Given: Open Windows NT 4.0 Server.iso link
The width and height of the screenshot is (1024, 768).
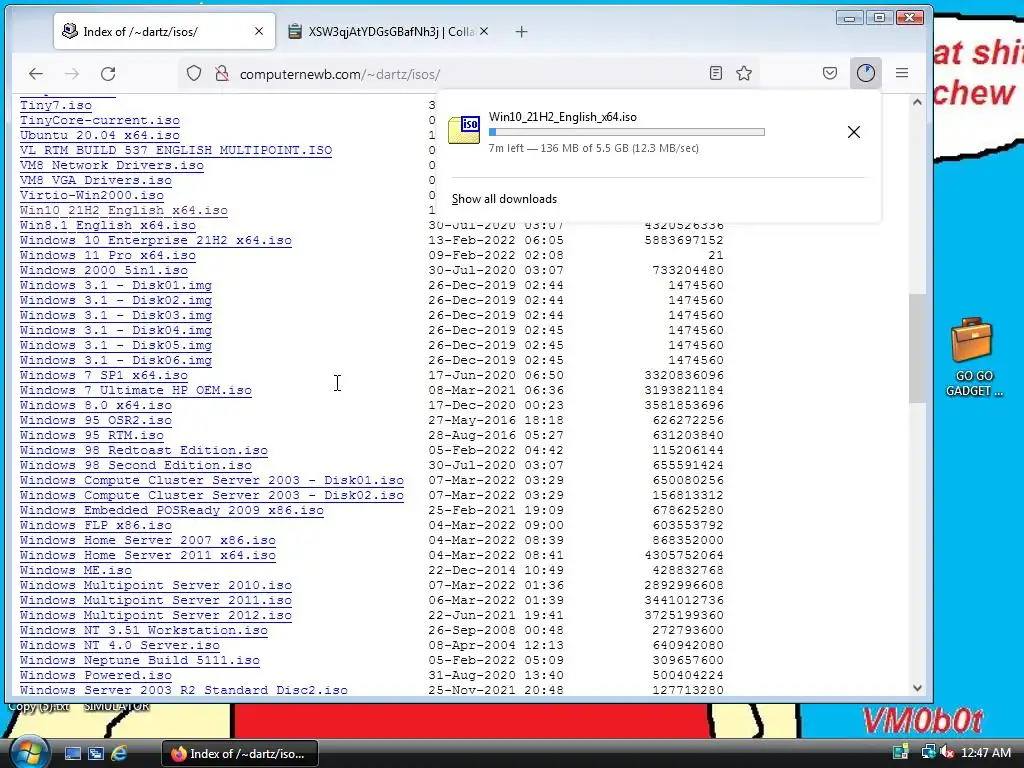Looking at the screenshot, I should click(120, 646).
